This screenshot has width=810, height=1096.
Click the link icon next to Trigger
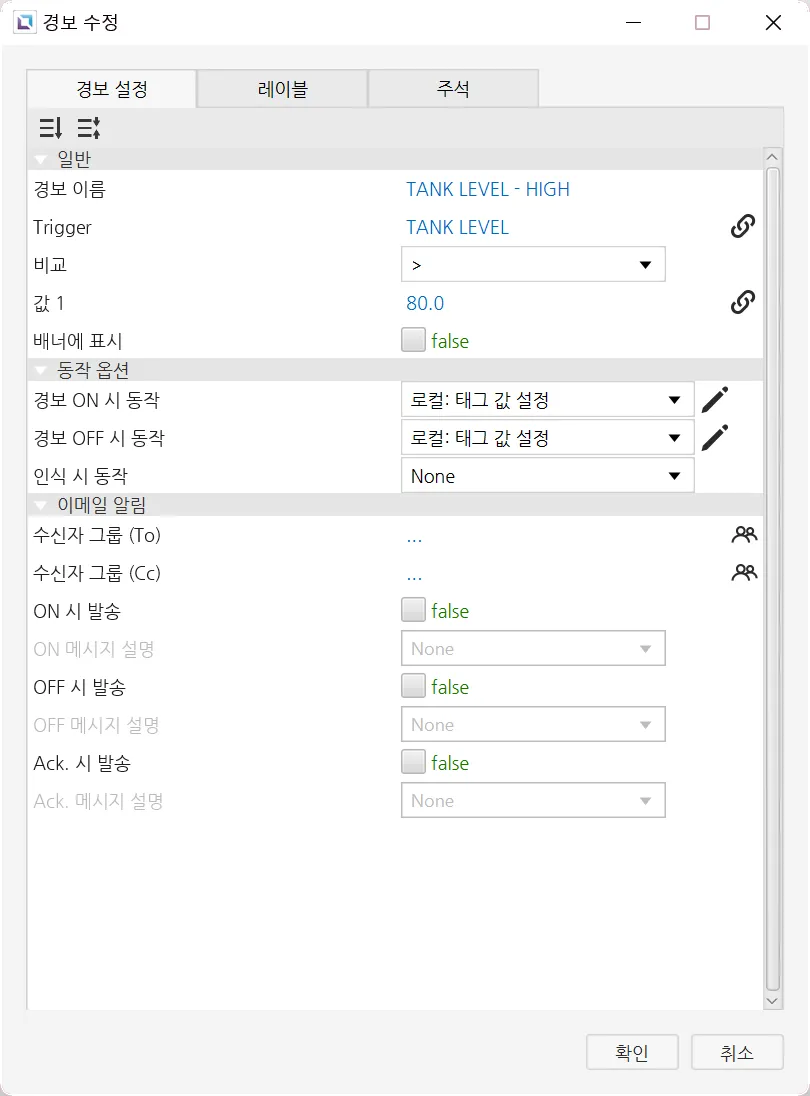[x=742, y=227]
